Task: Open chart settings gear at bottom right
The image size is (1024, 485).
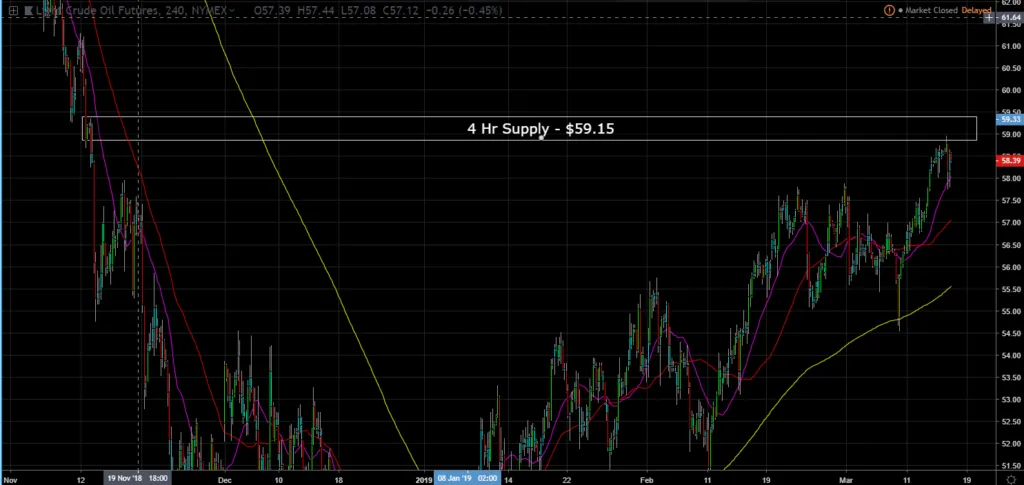Action: (x=1011, y=479)
